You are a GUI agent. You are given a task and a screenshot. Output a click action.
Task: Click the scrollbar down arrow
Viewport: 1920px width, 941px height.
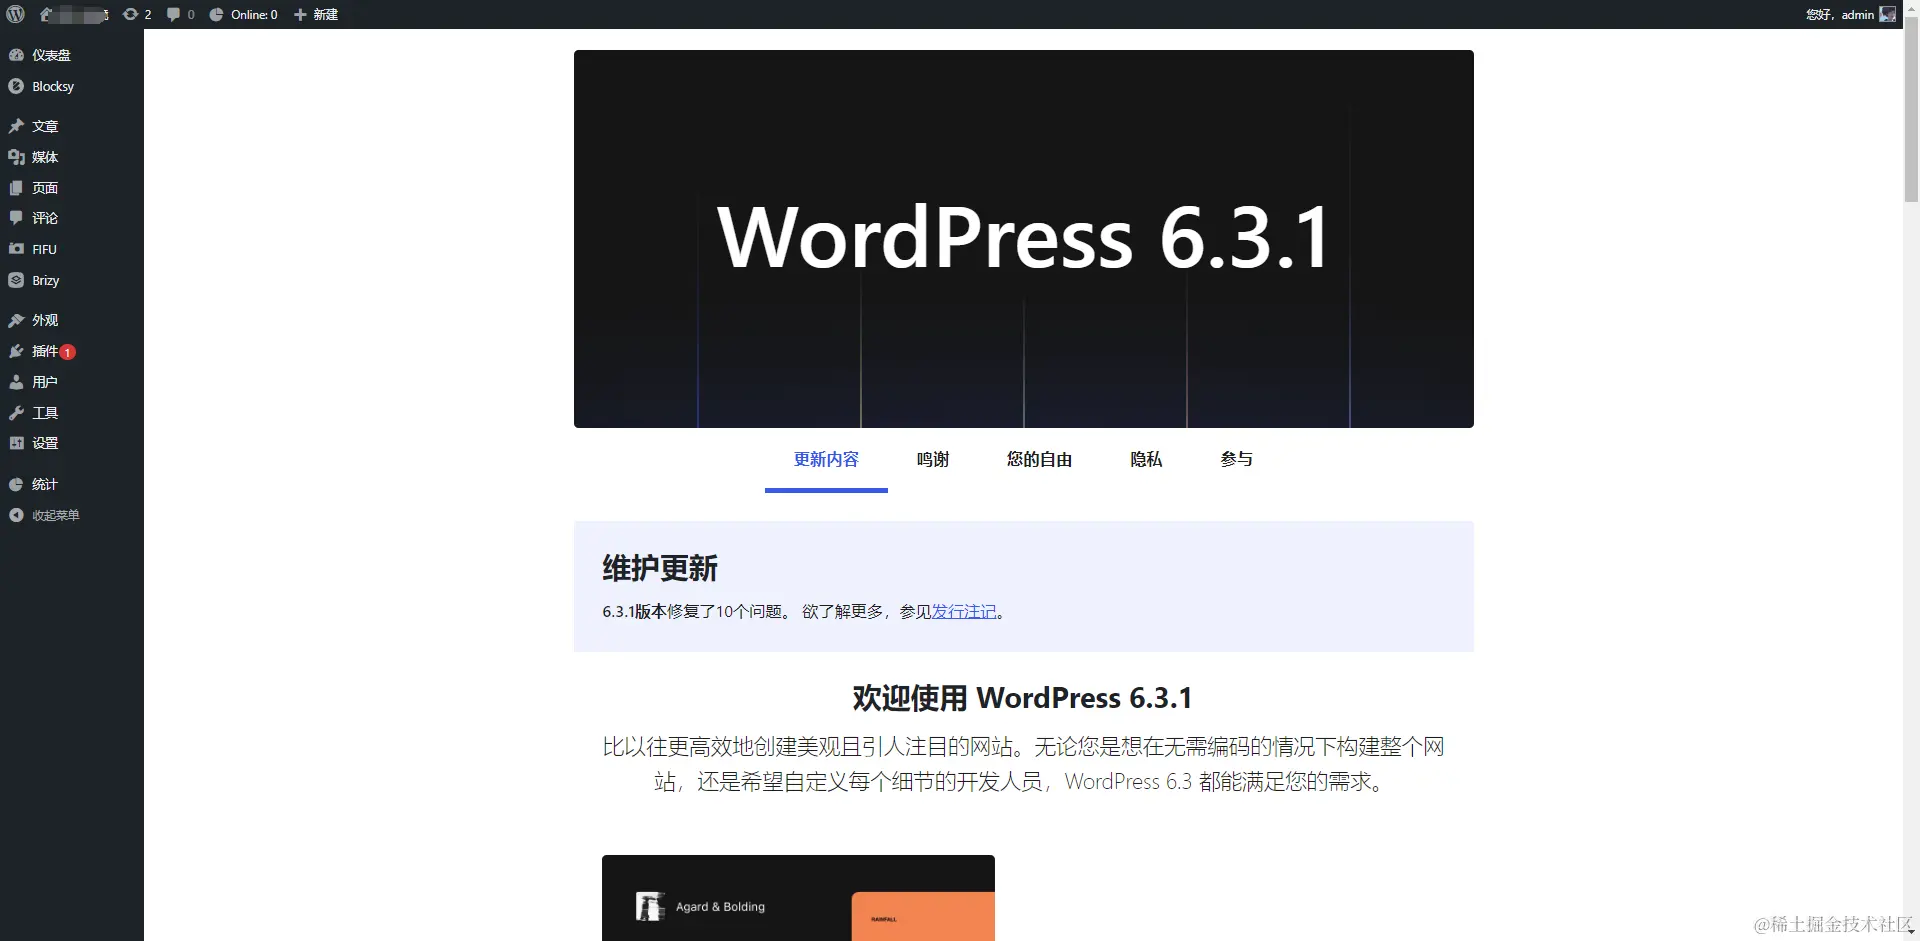pos(1911,932)
